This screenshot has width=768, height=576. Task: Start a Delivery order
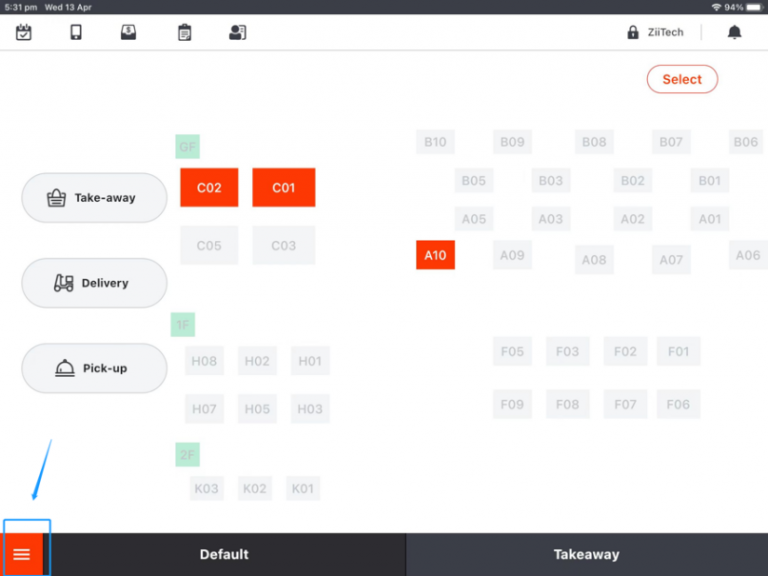pyautogui.click(x=94, y=283)
